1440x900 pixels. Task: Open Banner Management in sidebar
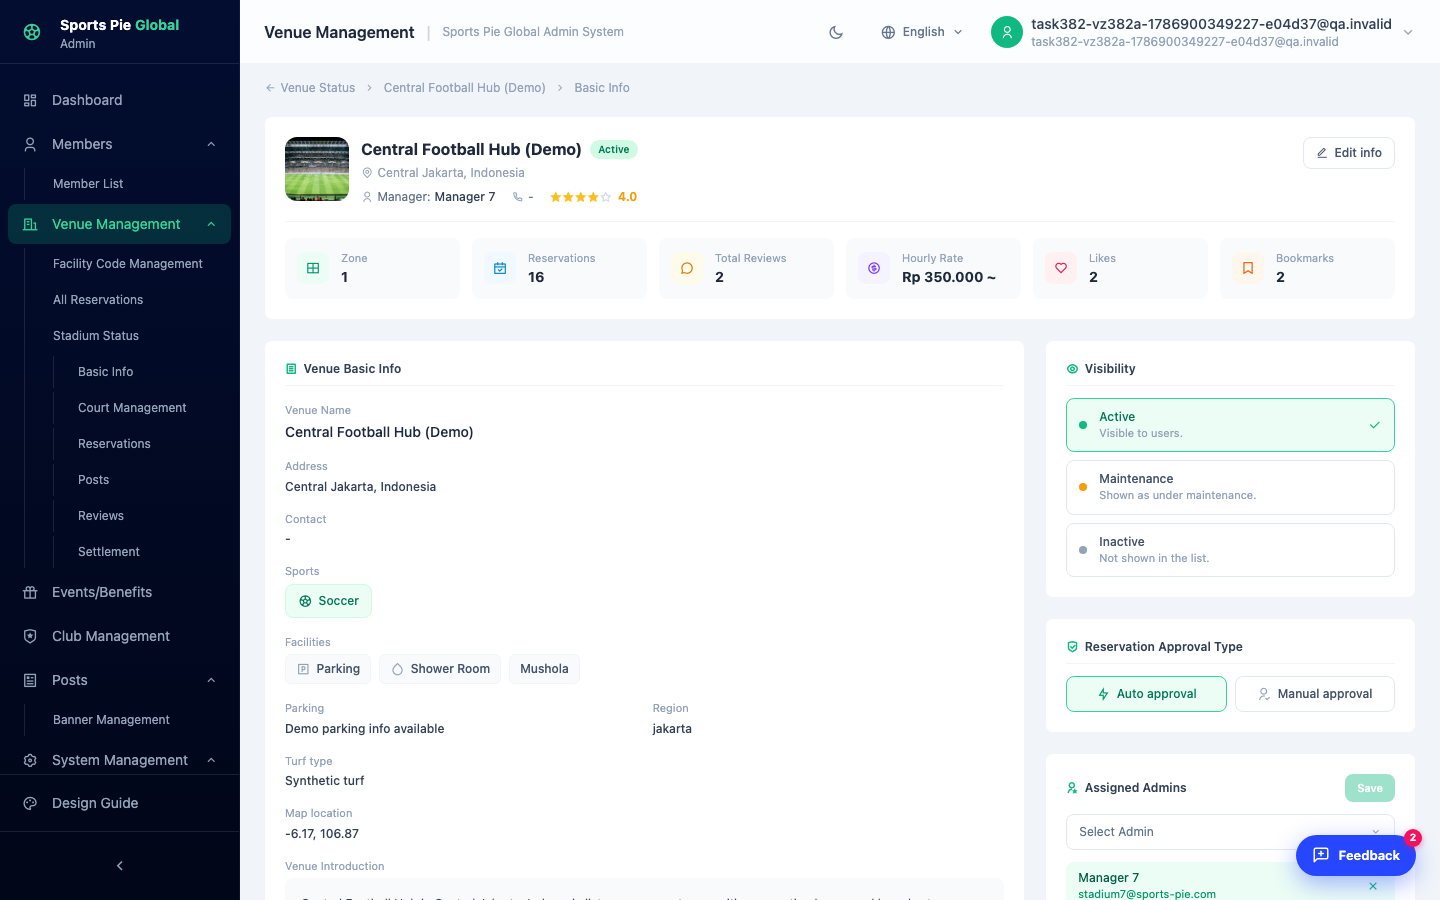[111, 720]
